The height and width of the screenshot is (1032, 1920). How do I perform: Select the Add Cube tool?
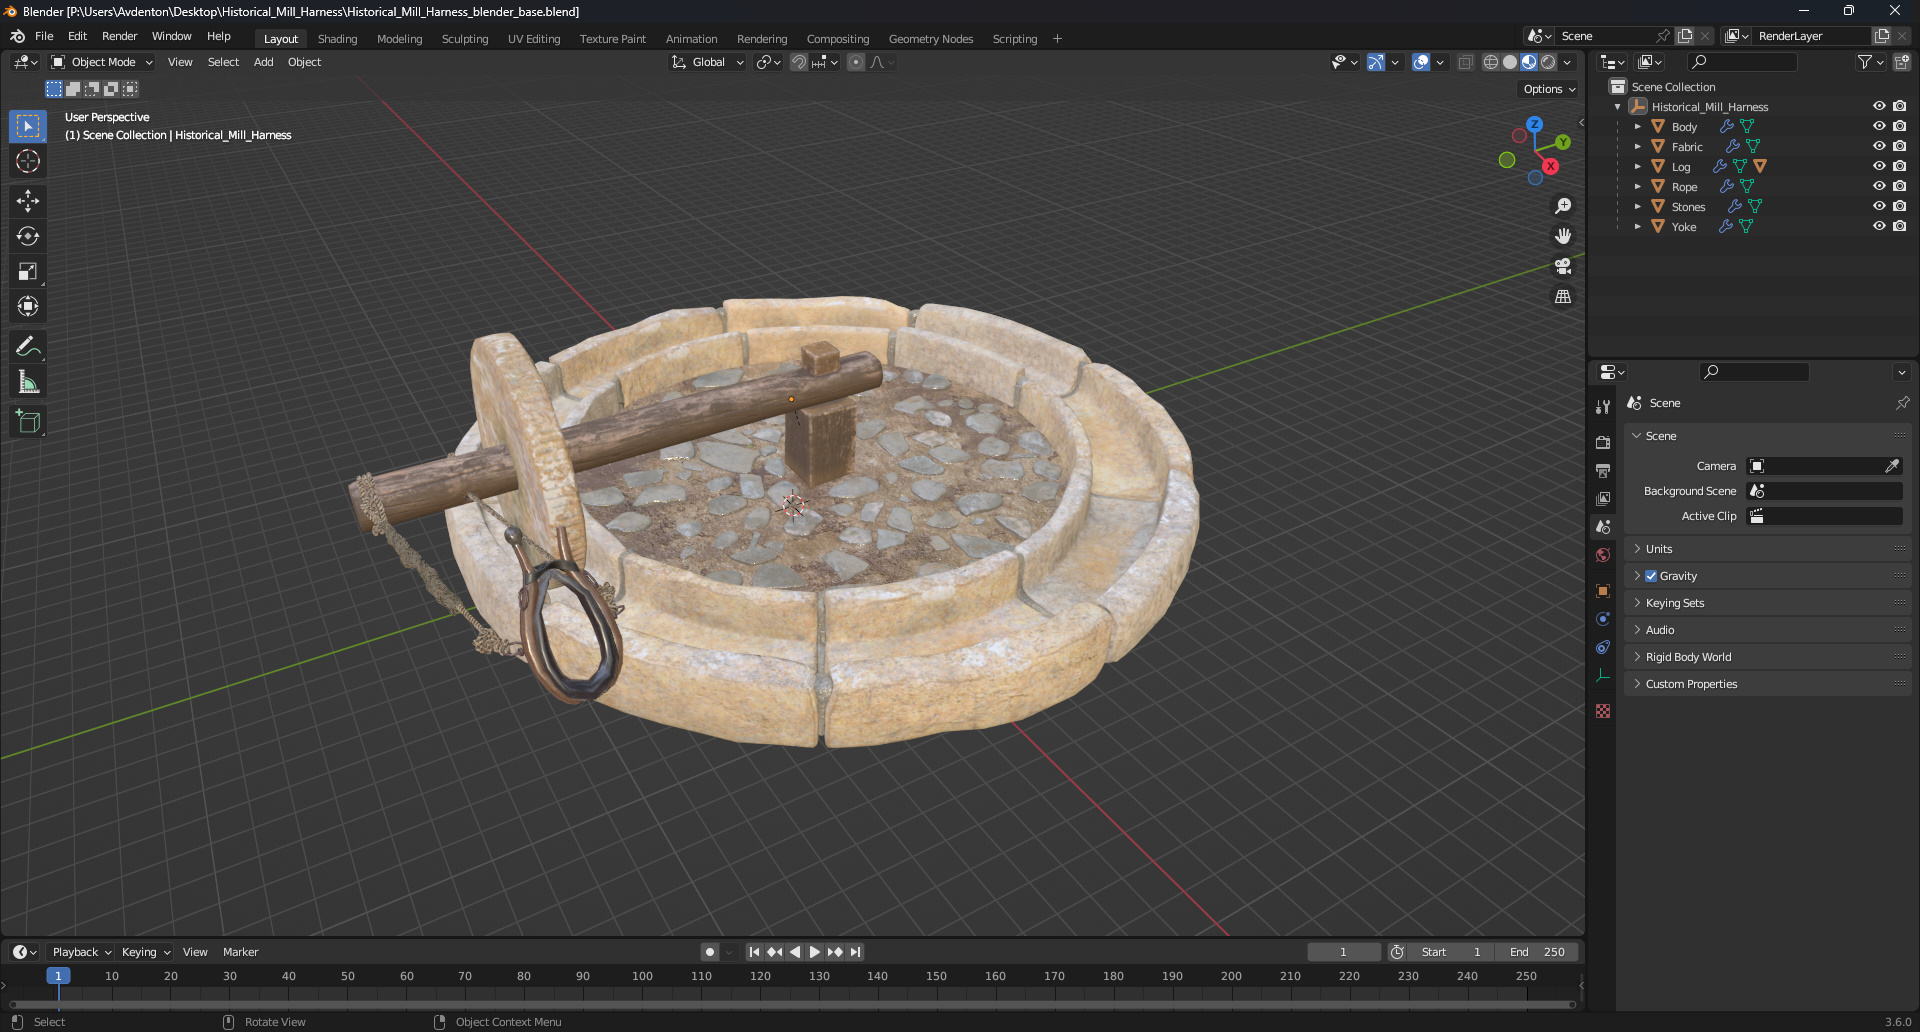28,422
